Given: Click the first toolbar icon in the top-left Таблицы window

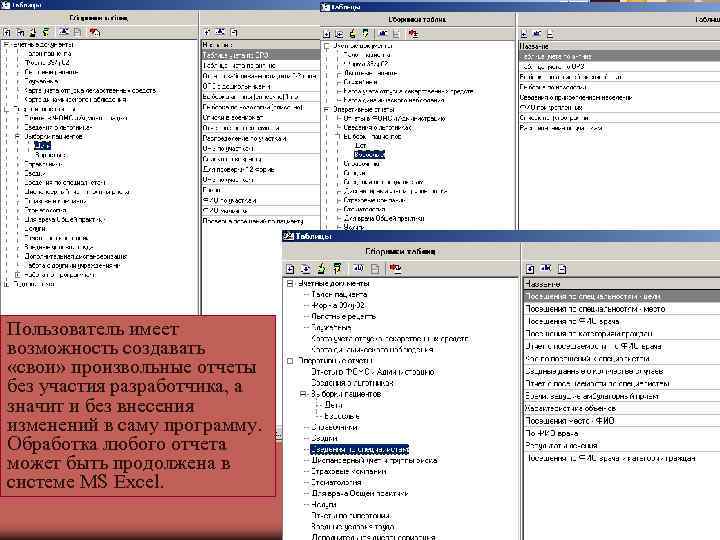Looking at the screenshot, I should 7,33.
